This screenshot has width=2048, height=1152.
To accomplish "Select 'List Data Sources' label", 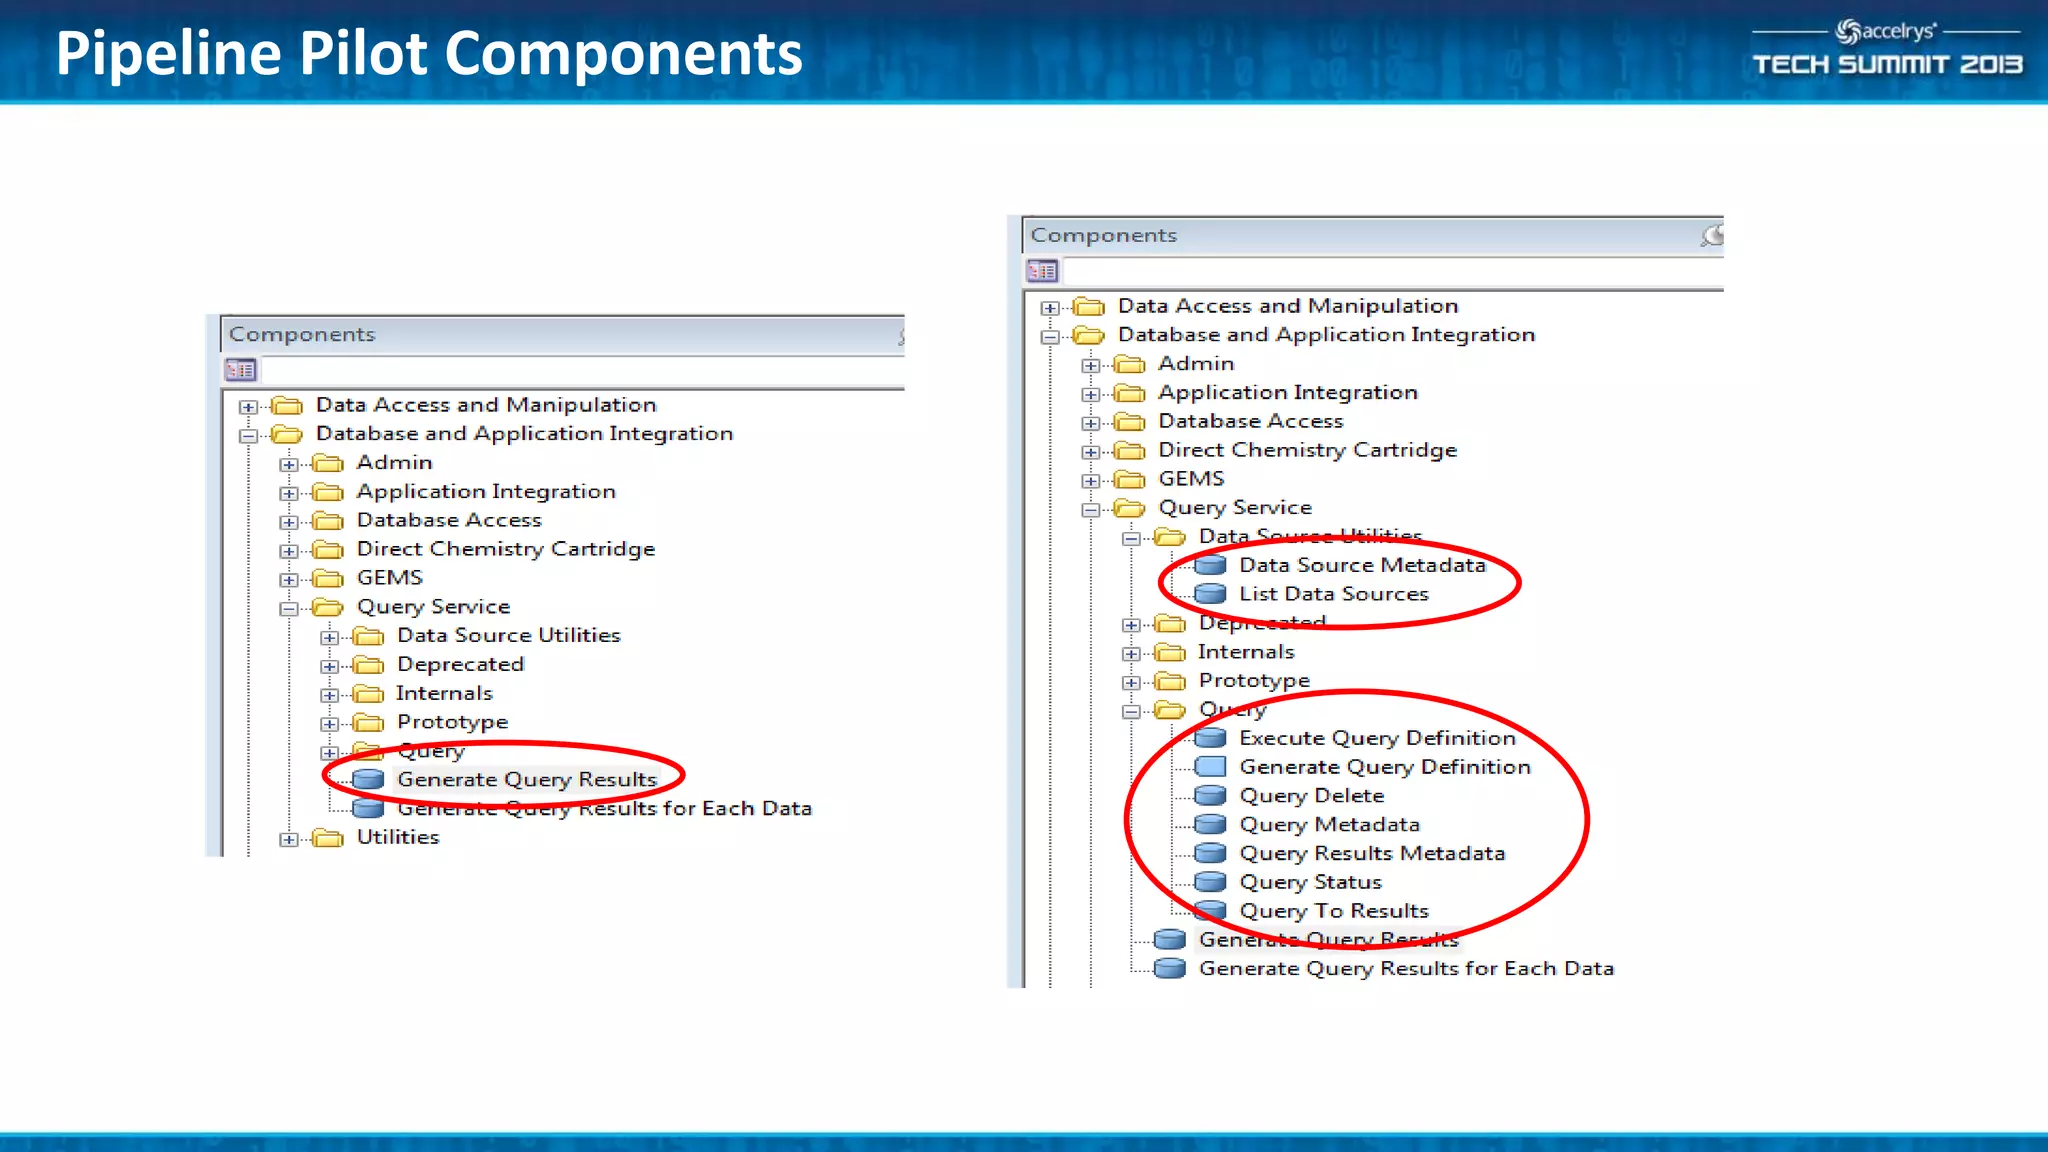I will pyautogui.click(x=1334, y=594).
